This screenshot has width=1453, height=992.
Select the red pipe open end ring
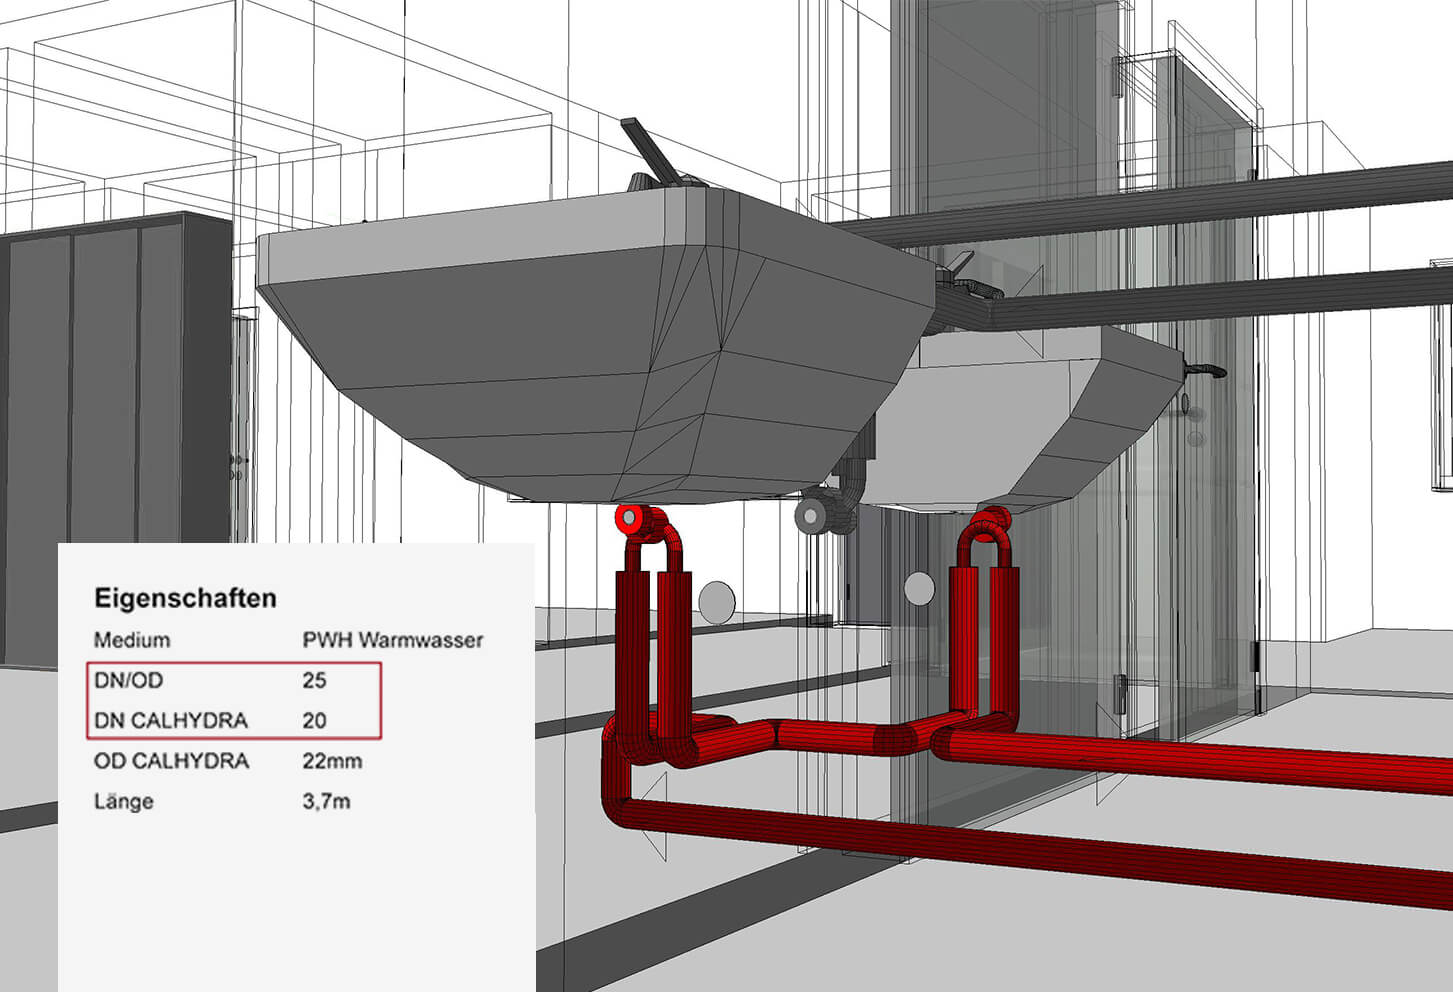pyautogui.click(x=630, y=519)
